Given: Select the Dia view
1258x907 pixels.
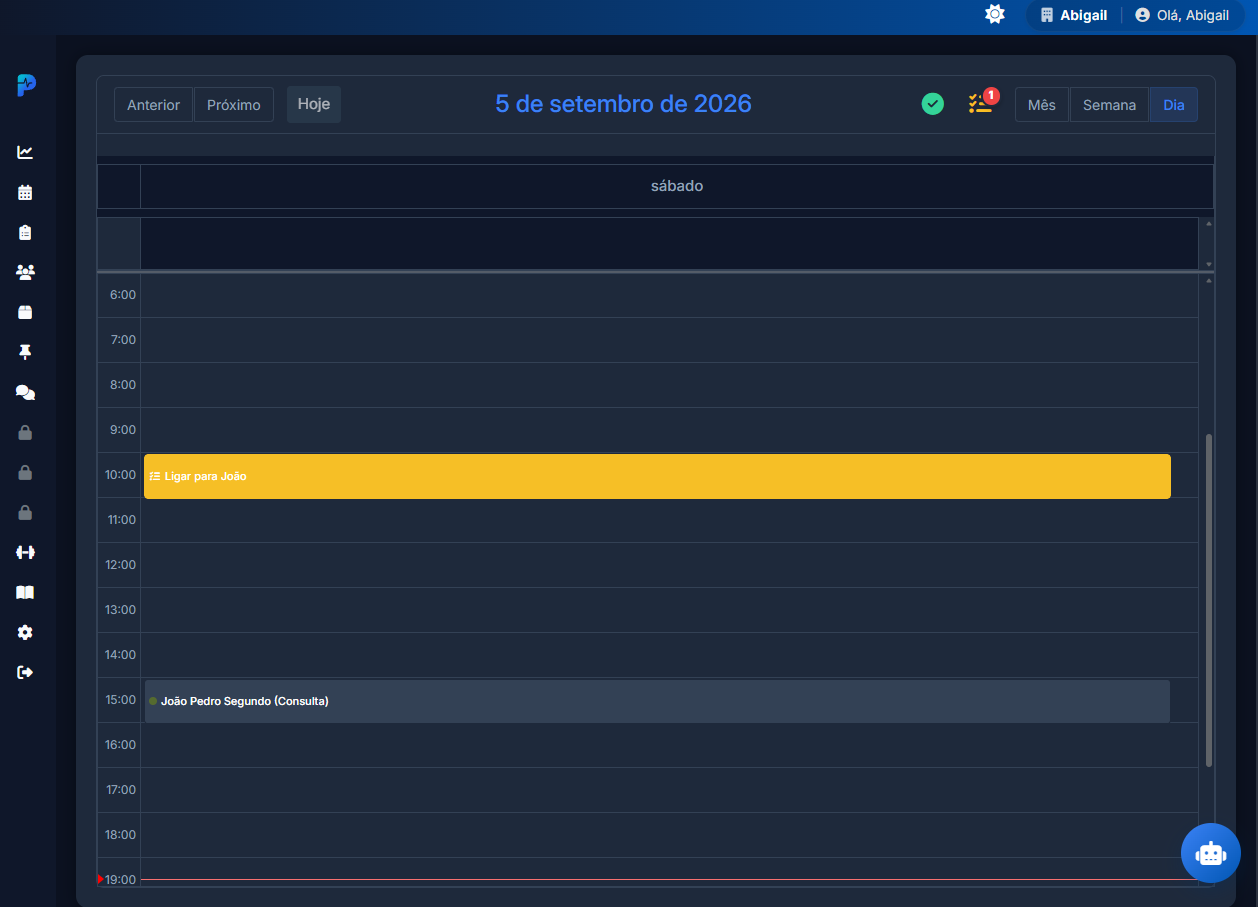Looking at the screenshot, I should (x=1174, y=105).
